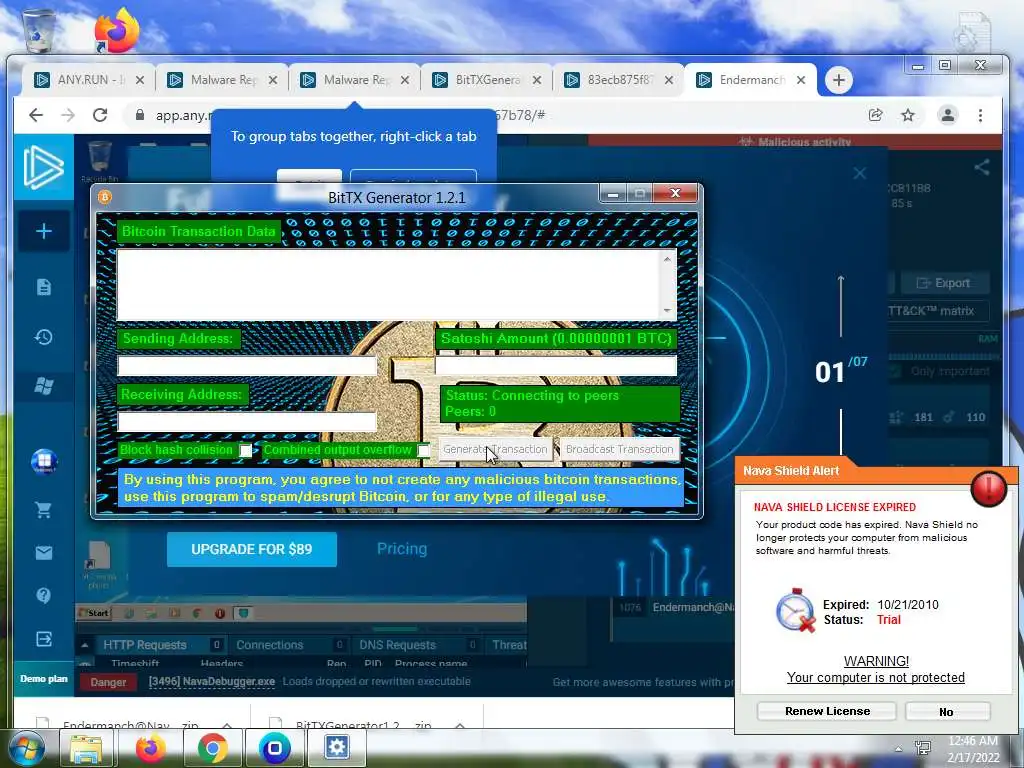Show hidden icons in the system tray
The image size is (1024, 768).
click(x=899, y=748)
